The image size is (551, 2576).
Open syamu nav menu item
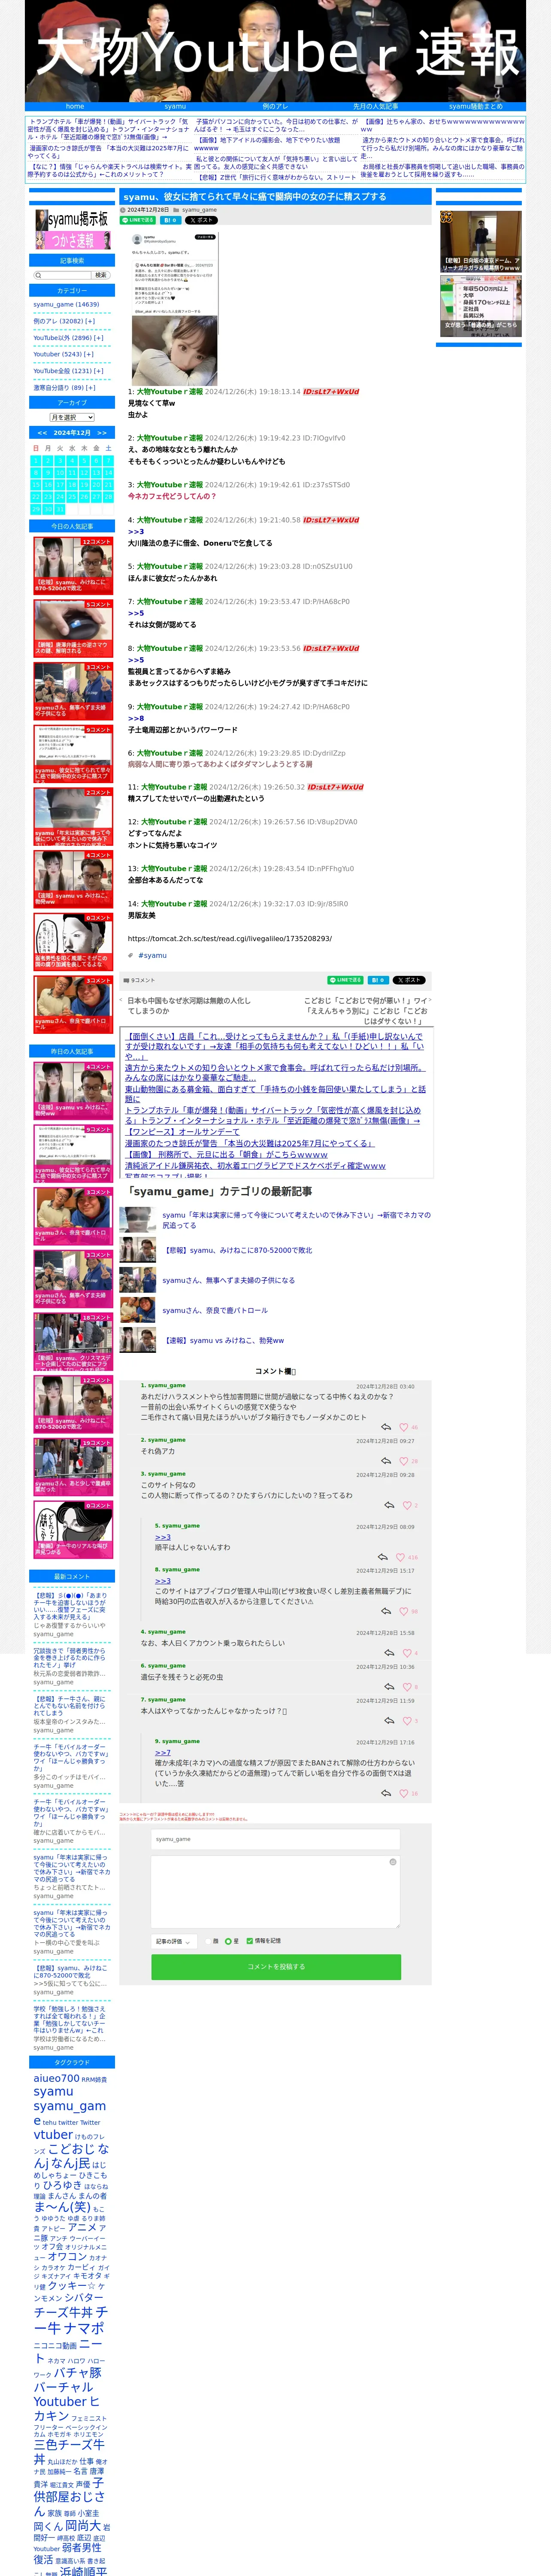(175, 106)
